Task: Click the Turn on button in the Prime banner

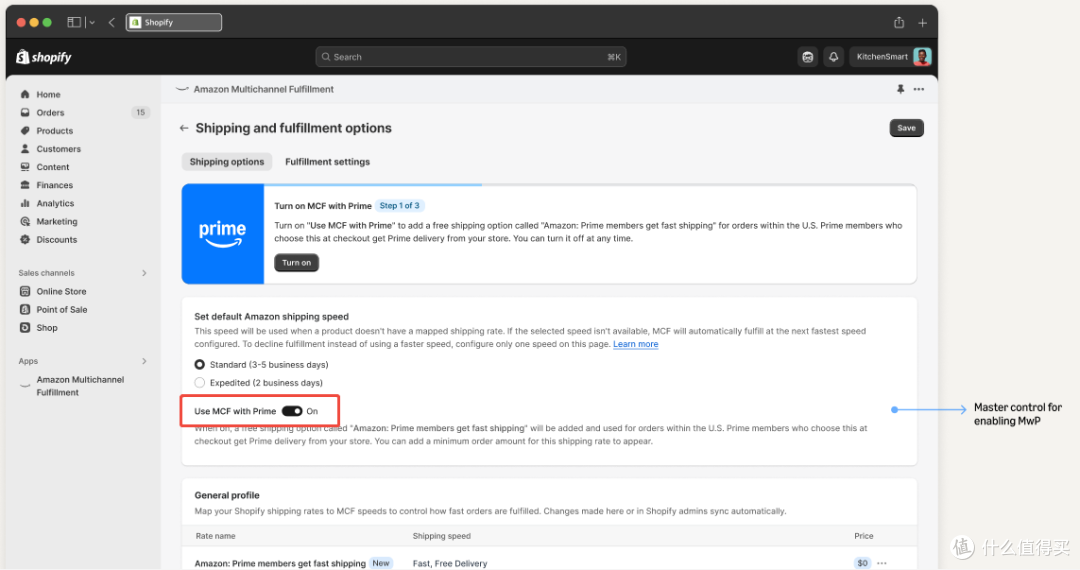Action: click(296, 263)
